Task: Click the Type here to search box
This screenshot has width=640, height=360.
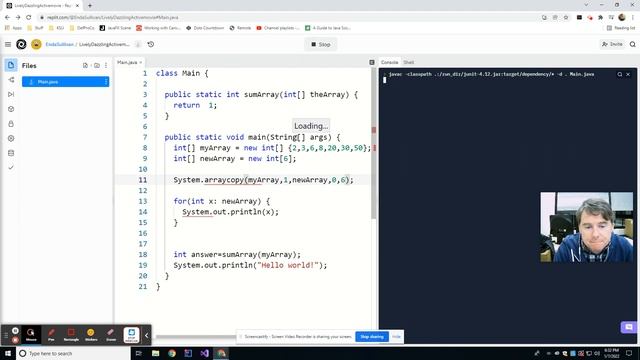Action: point(73,353)
